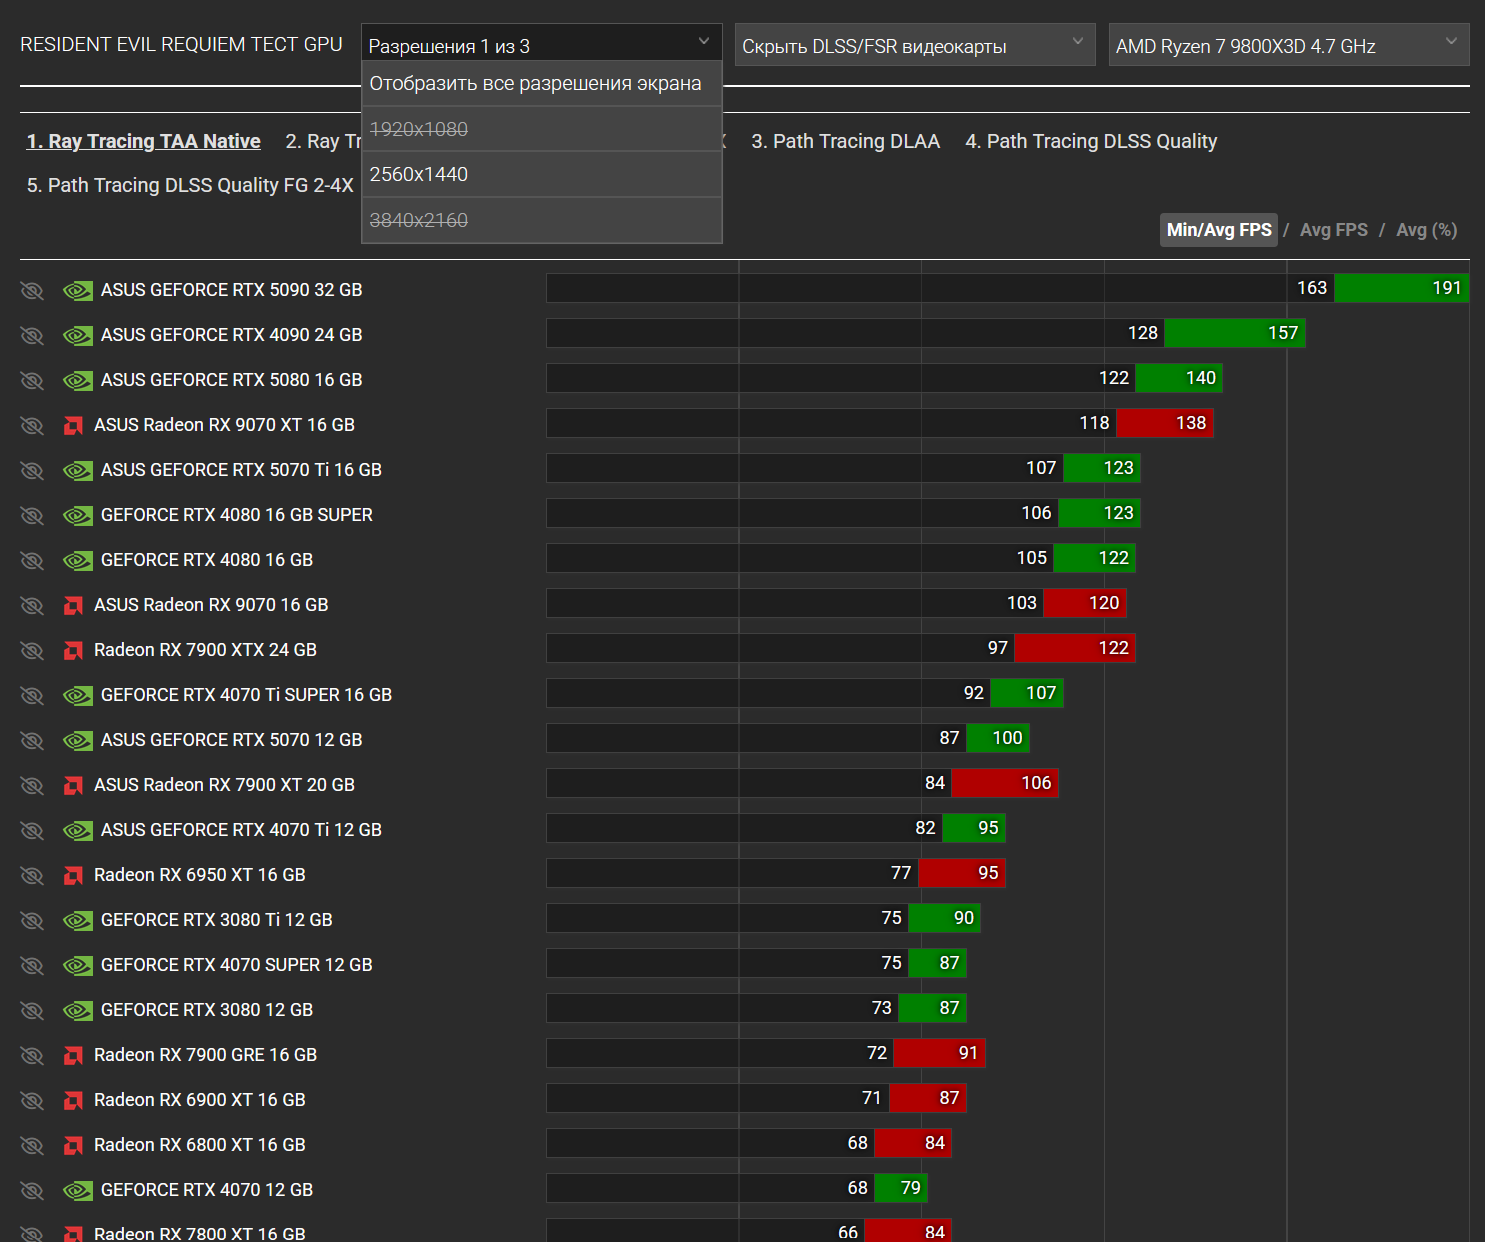Image resolution: width=1485 pixels, height=1242 pixels.
Task: Hide the ASUS Radeon RX 9070 XT row
Action: 32,425
